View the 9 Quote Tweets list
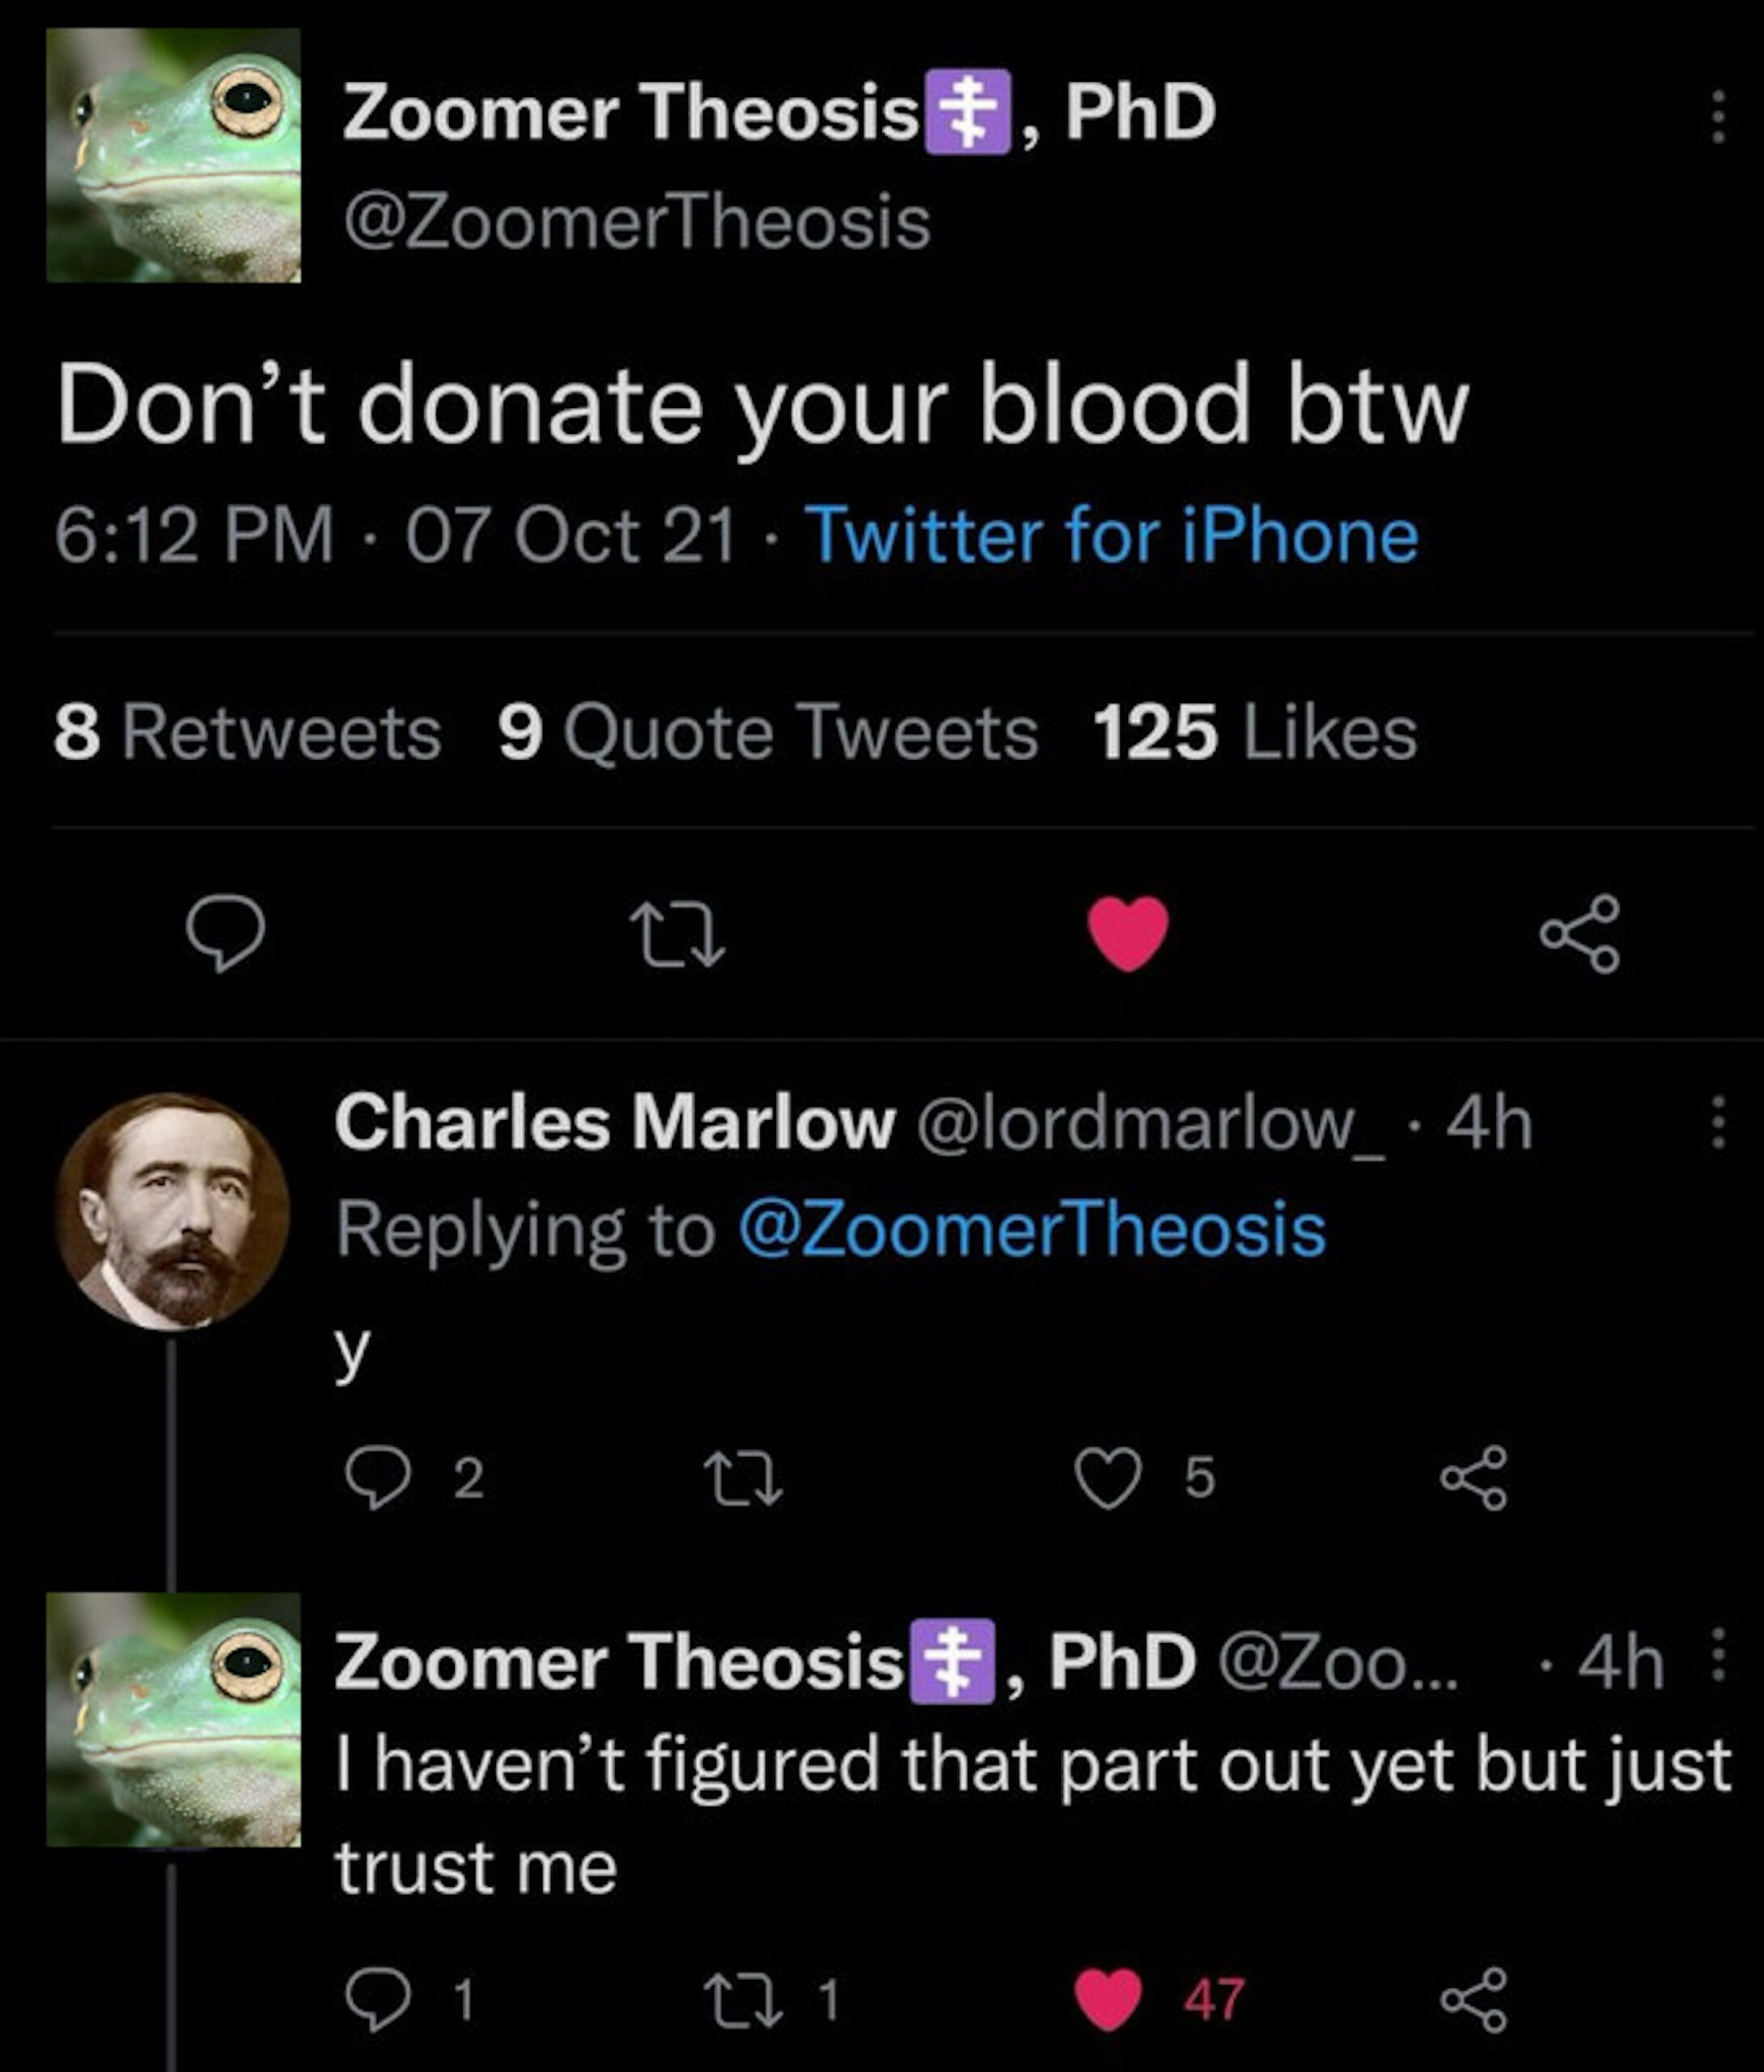 pos(767,732)
